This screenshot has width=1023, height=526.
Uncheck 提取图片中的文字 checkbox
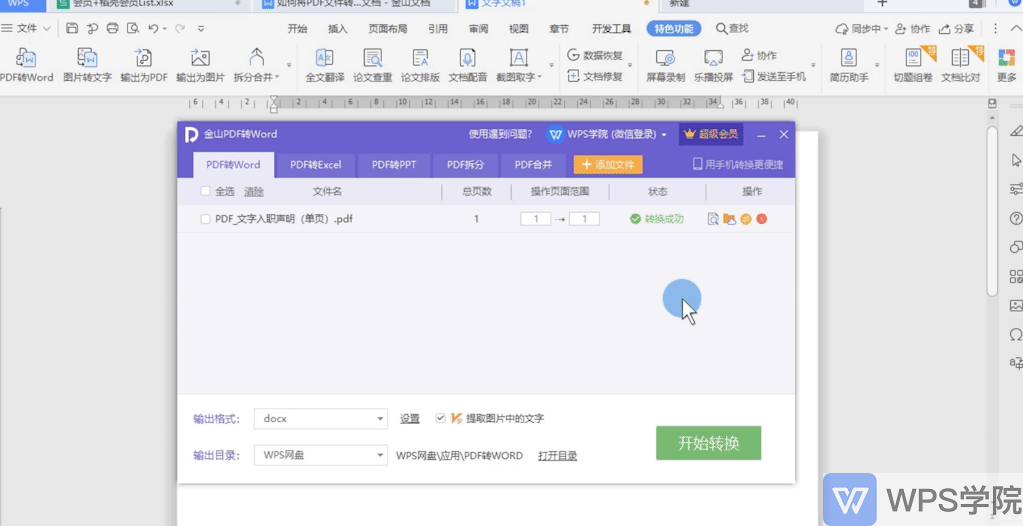pyautogui.click(x=440, y=418)
